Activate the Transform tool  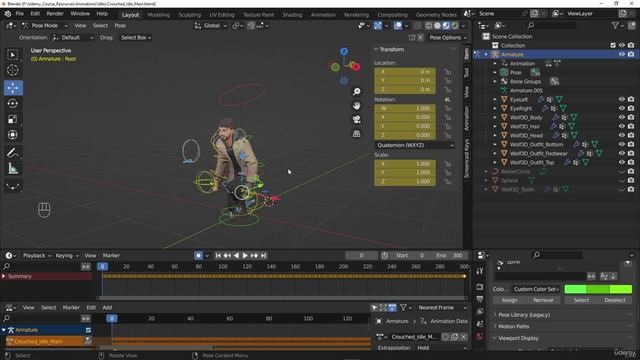13,135
